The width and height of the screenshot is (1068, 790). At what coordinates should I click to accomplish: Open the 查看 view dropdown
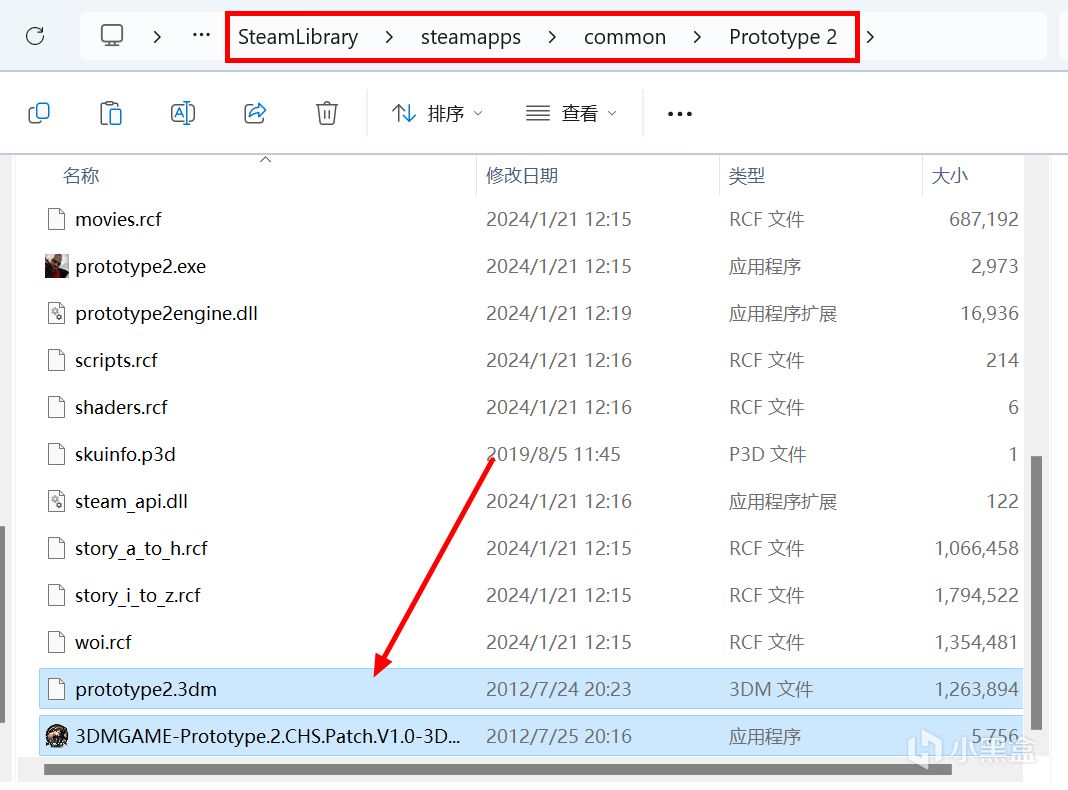(x=571, y=113)
